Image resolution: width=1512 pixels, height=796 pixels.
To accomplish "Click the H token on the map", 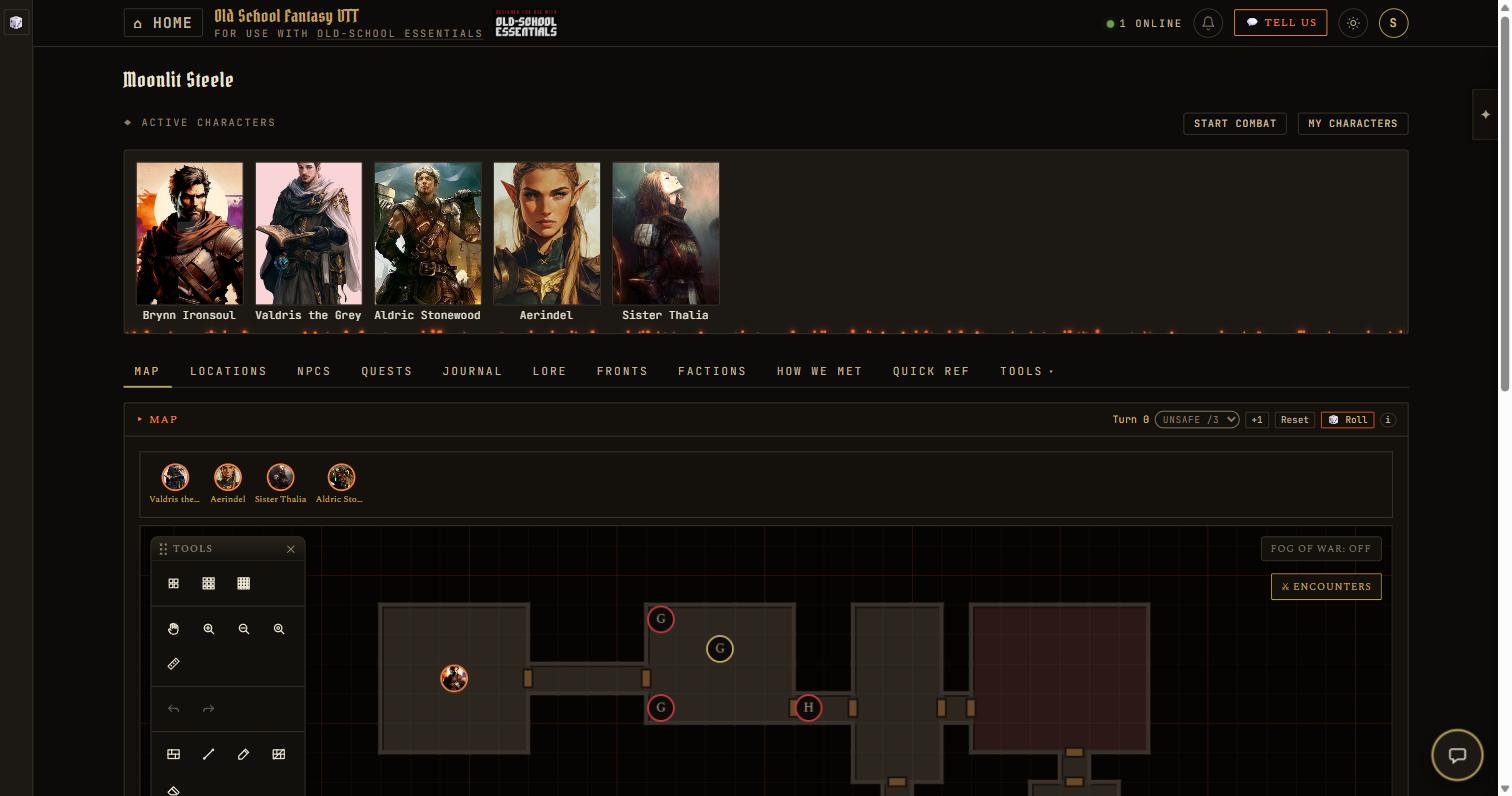I will click(x=808, y=709).
